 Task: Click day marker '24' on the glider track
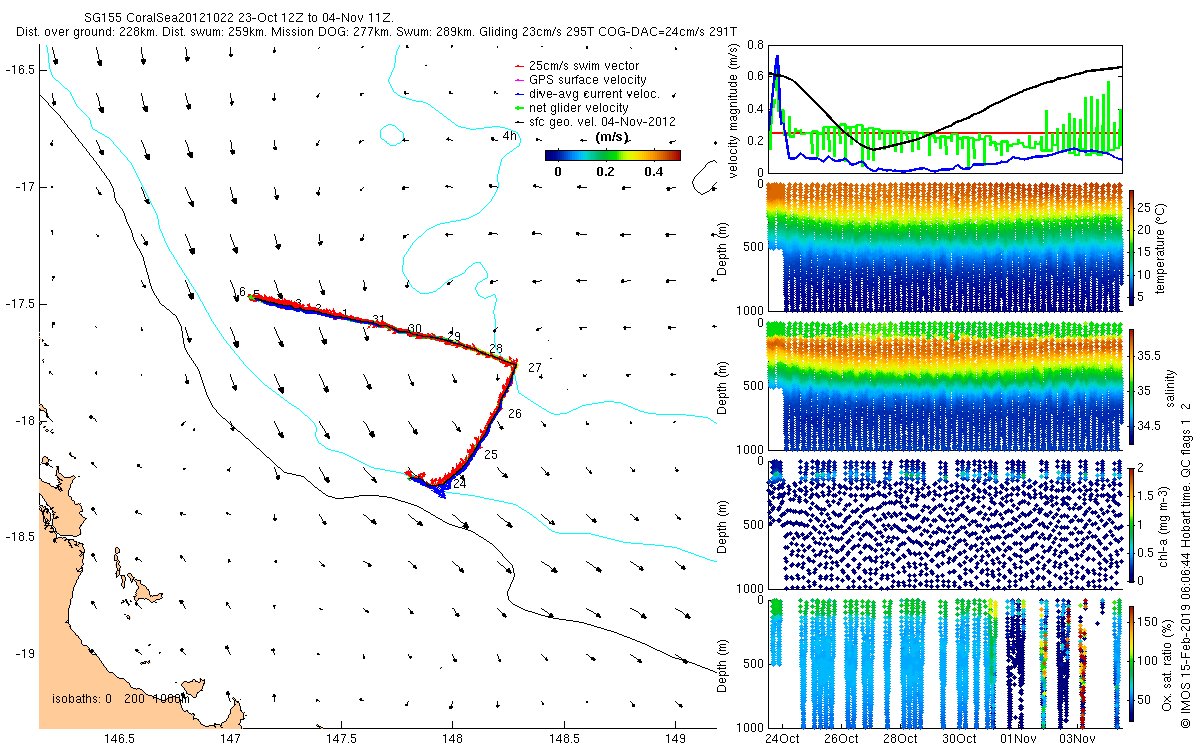[x=459, y=483]
